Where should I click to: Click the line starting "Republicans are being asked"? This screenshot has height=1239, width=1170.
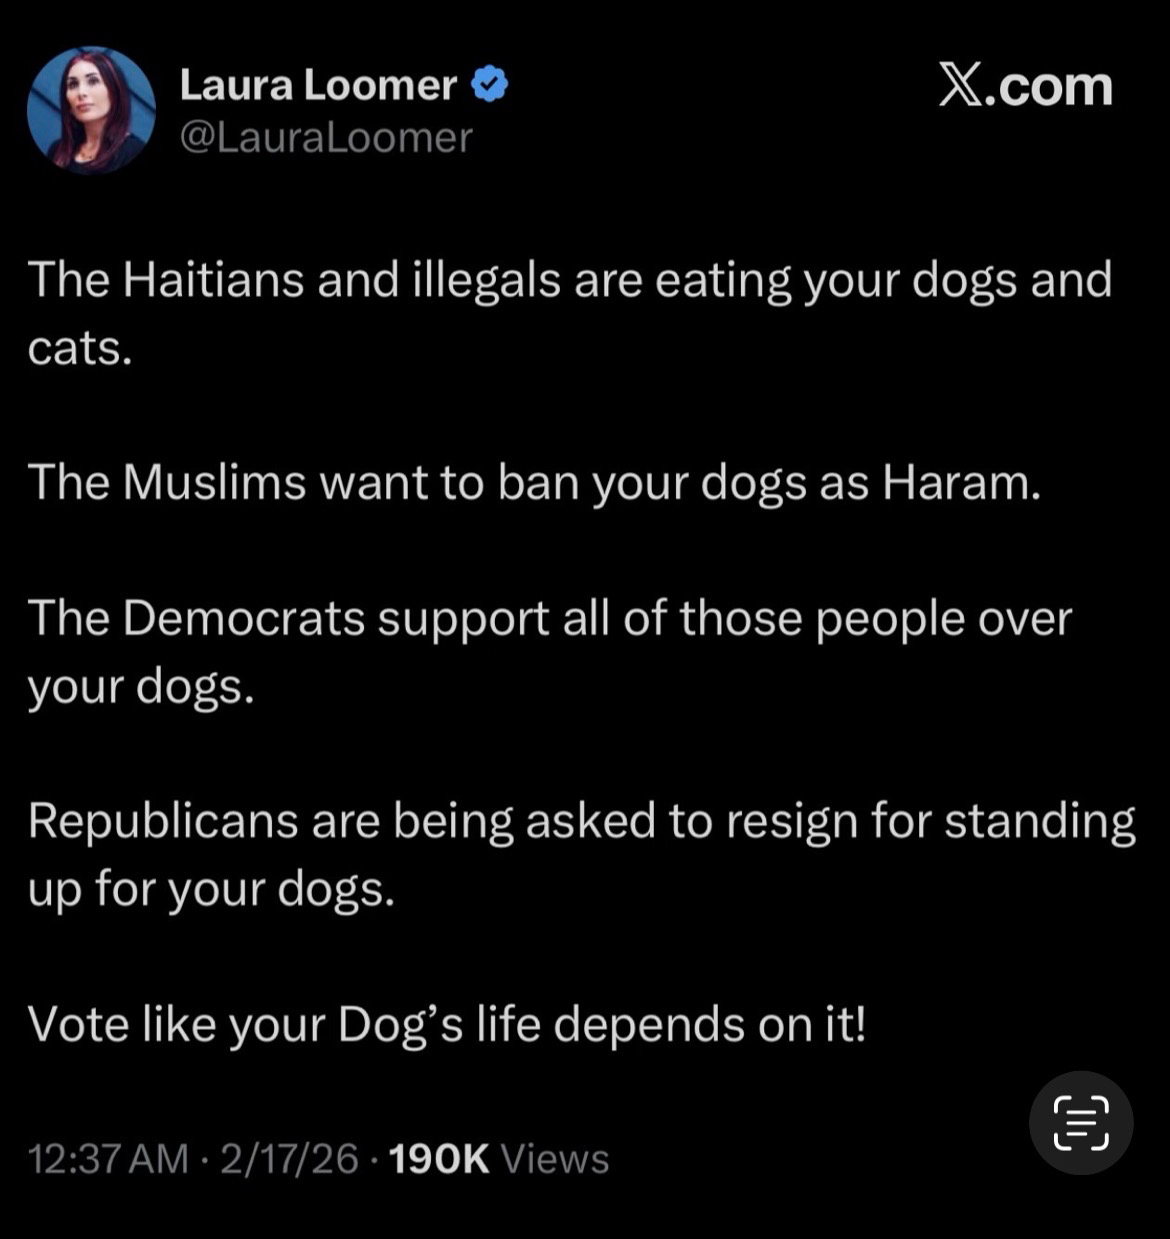[x=582, y=822]
